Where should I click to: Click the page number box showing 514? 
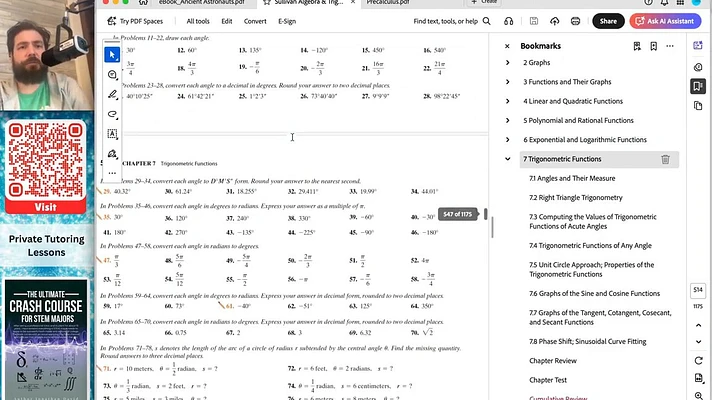(x=698, y=290)
